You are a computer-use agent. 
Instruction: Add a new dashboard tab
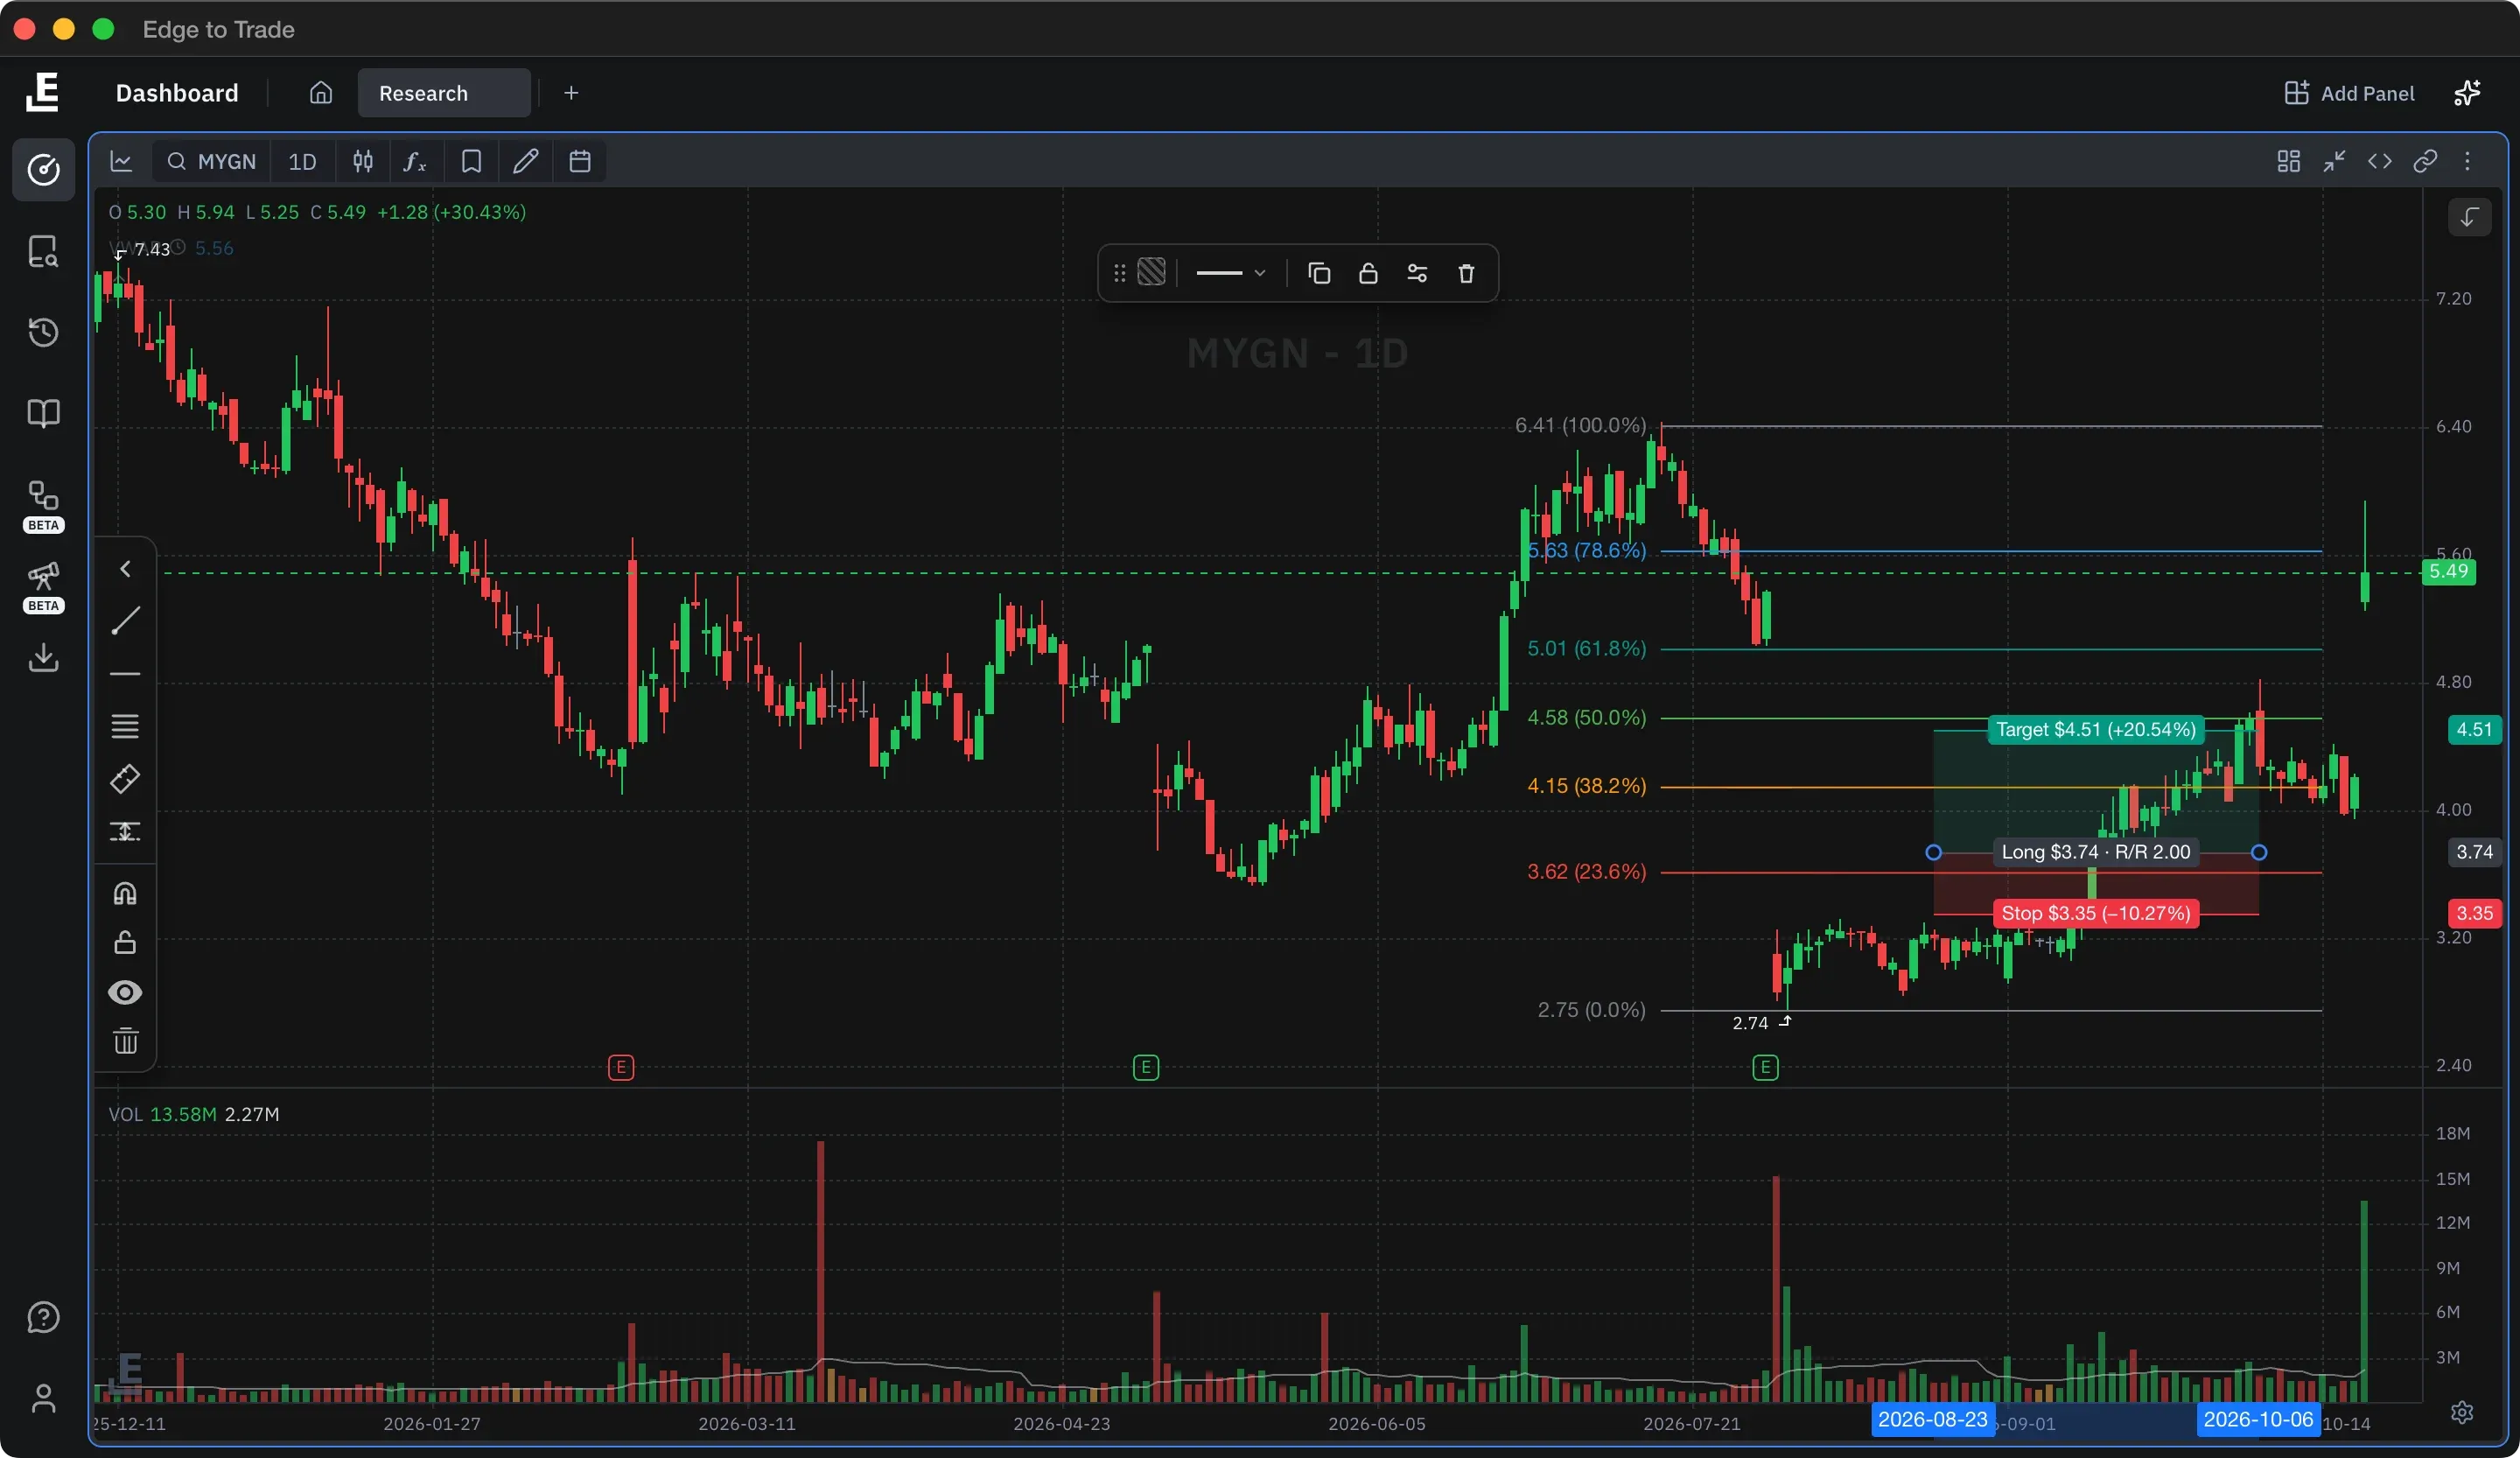point(571,93)
